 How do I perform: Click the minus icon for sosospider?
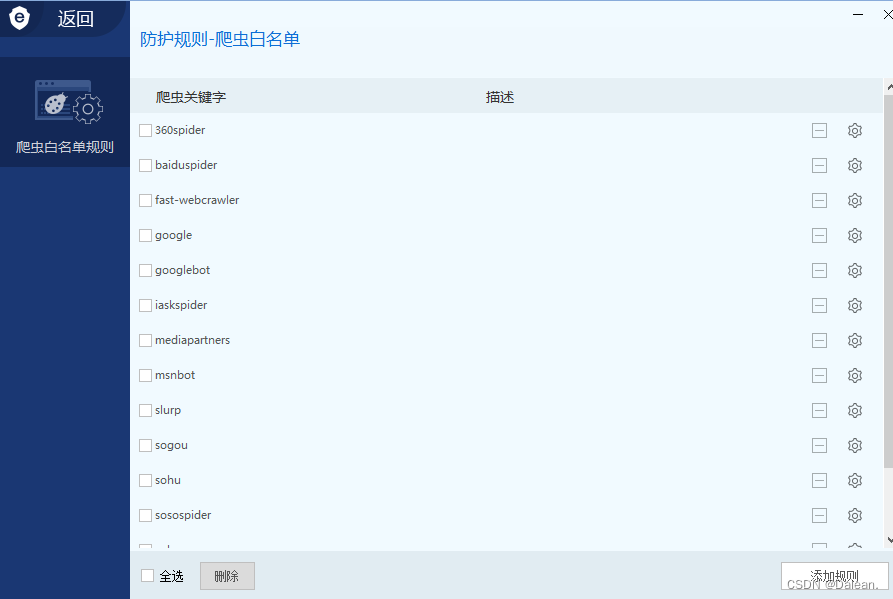tap(819, 516)
